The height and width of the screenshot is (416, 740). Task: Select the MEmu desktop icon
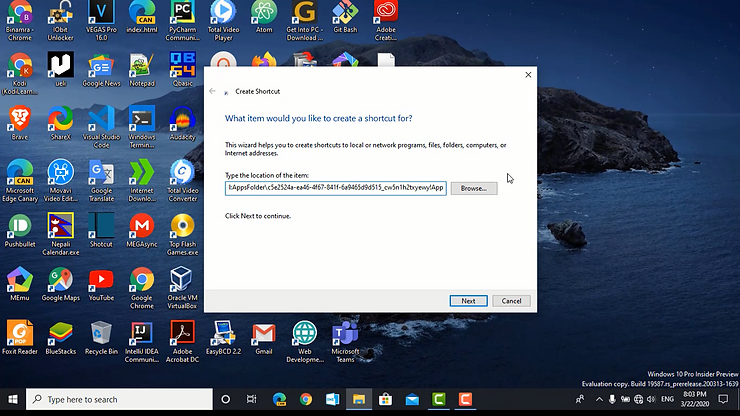pos(19,284)
